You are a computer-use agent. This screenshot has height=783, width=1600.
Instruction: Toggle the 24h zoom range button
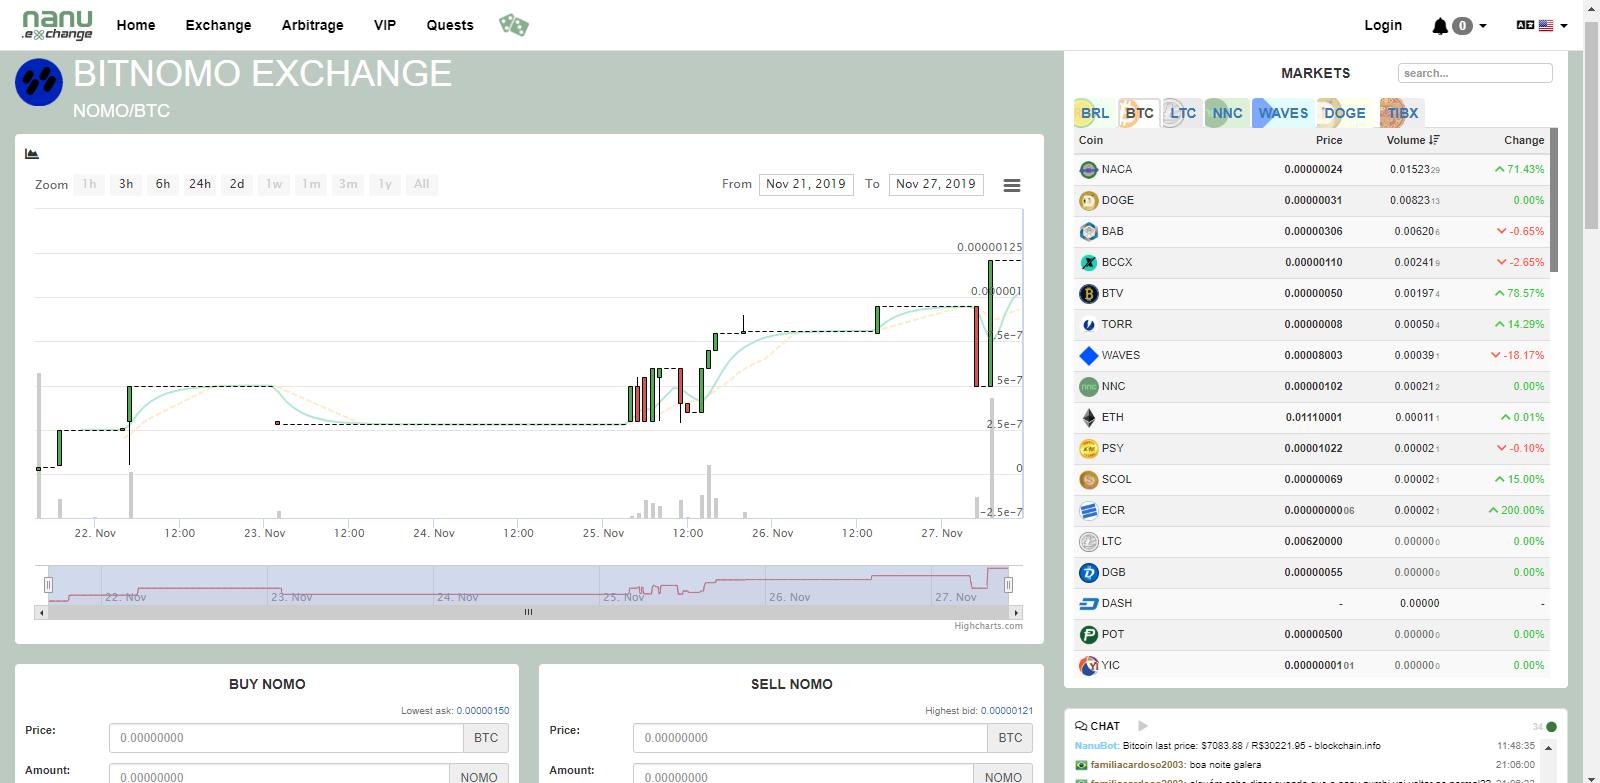[200, 184]
